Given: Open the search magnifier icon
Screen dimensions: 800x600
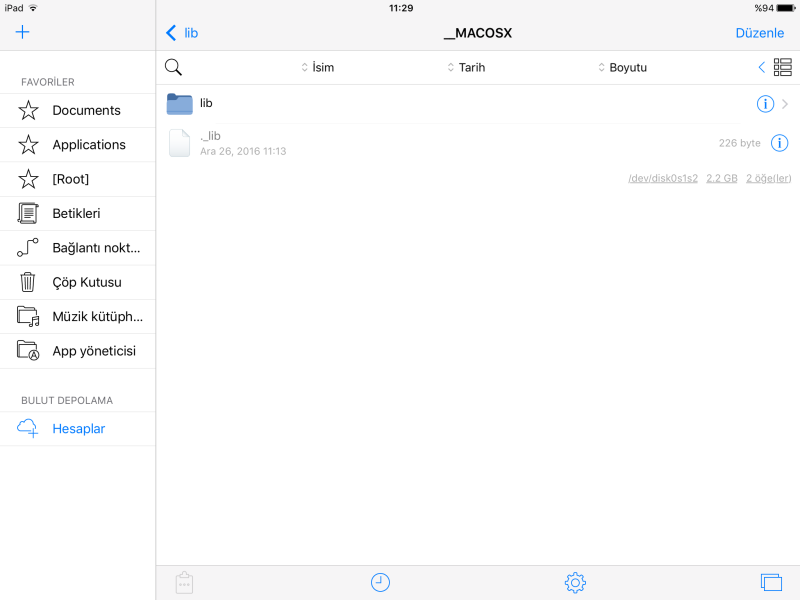Looking at the screenshot, I should [173, 67].
